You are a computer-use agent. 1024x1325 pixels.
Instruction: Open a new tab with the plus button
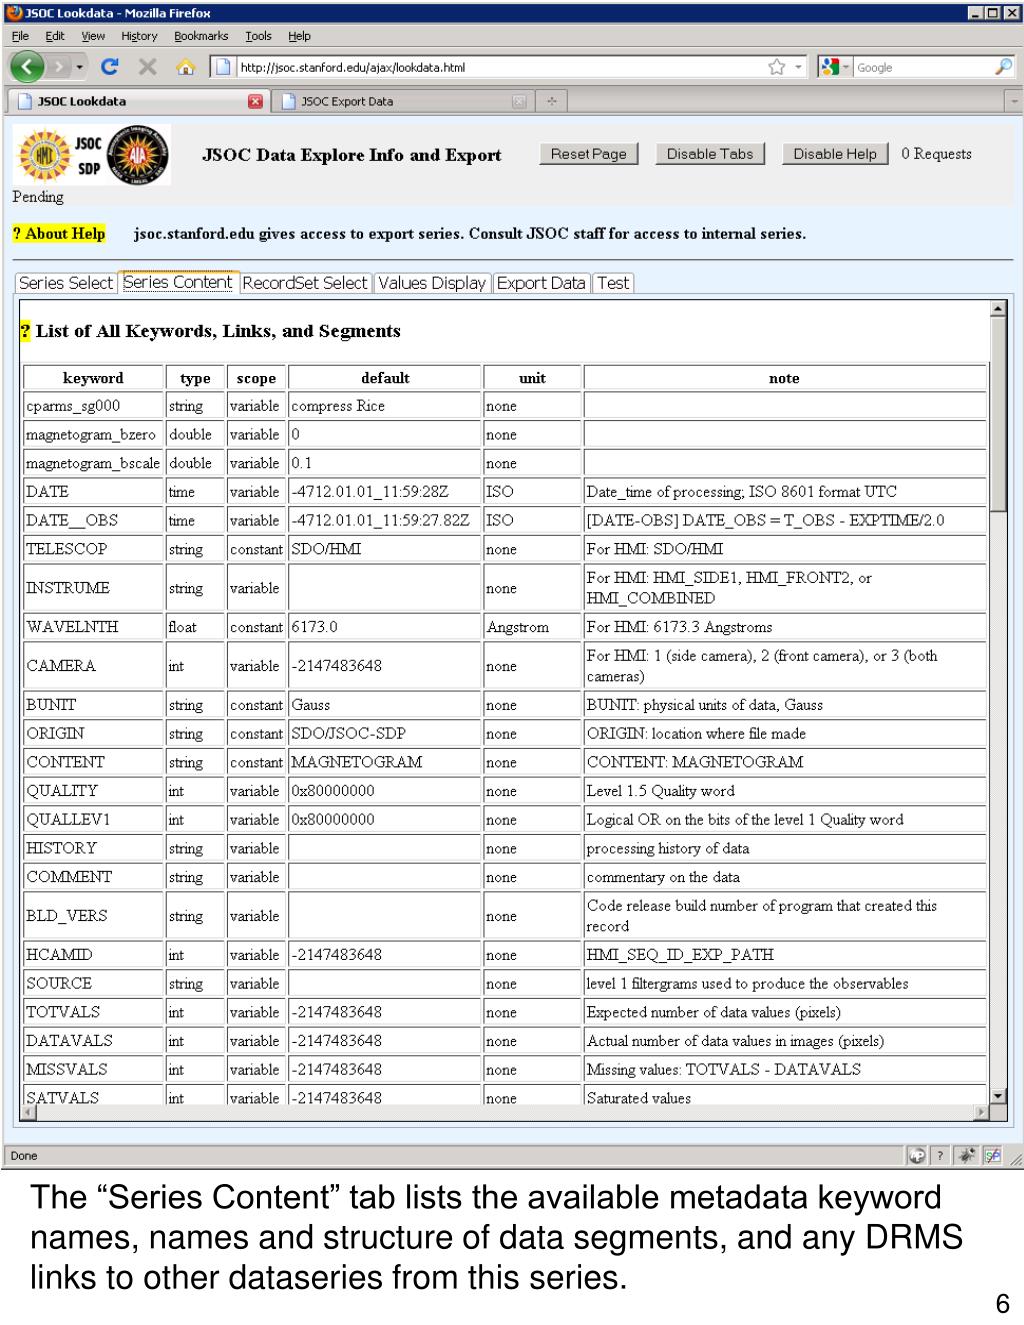point(551,101)
